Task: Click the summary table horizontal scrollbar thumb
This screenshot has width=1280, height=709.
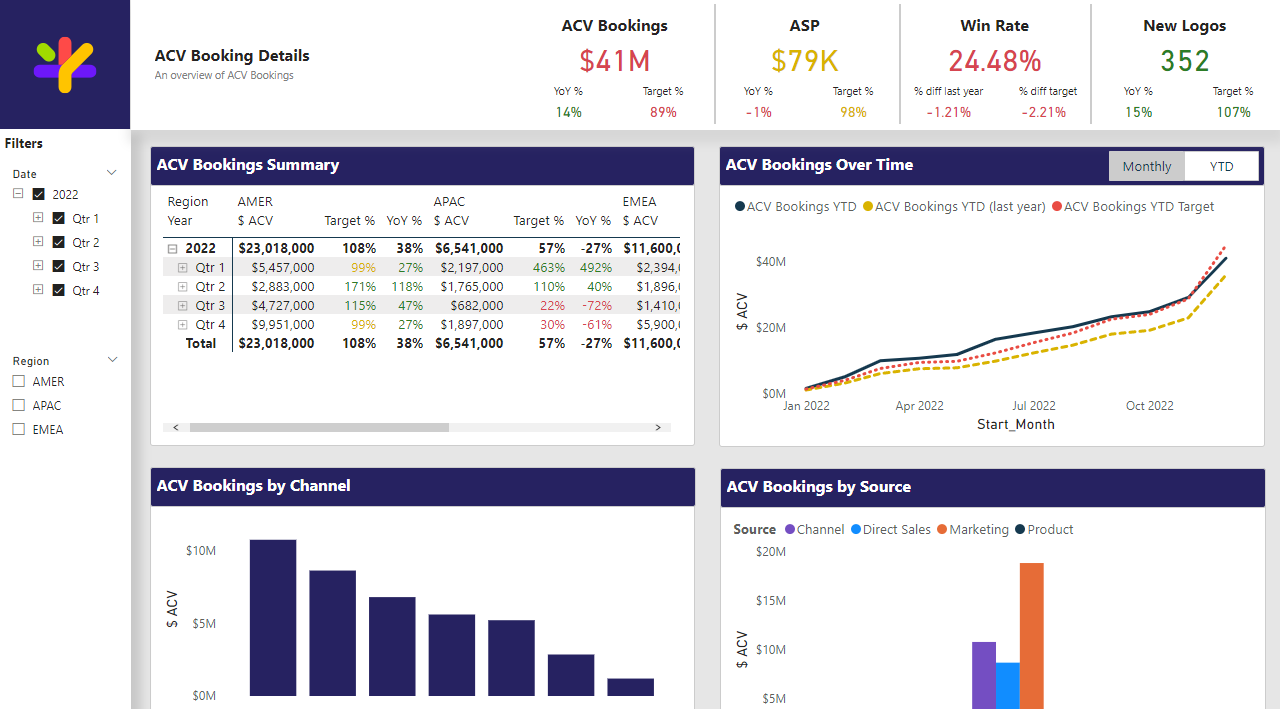Action: tap(319, 427)
